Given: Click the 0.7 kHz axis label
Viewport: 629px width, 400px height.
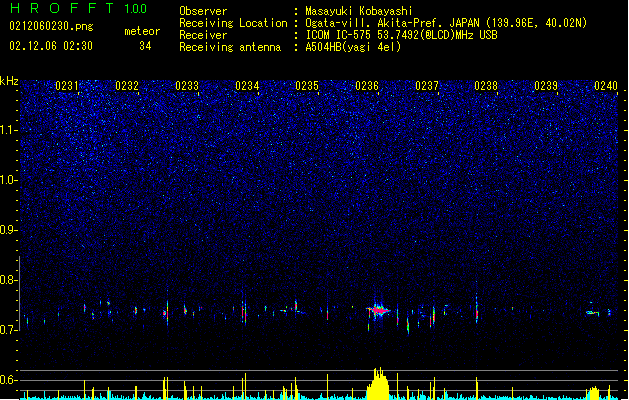Looking at the screenshot, I should [x=8, y=330].
